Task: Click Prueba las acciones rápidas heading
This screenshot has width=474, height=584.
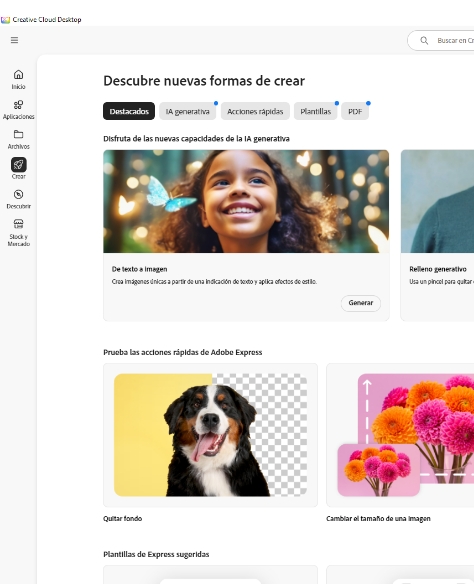Action: (182, 352)
